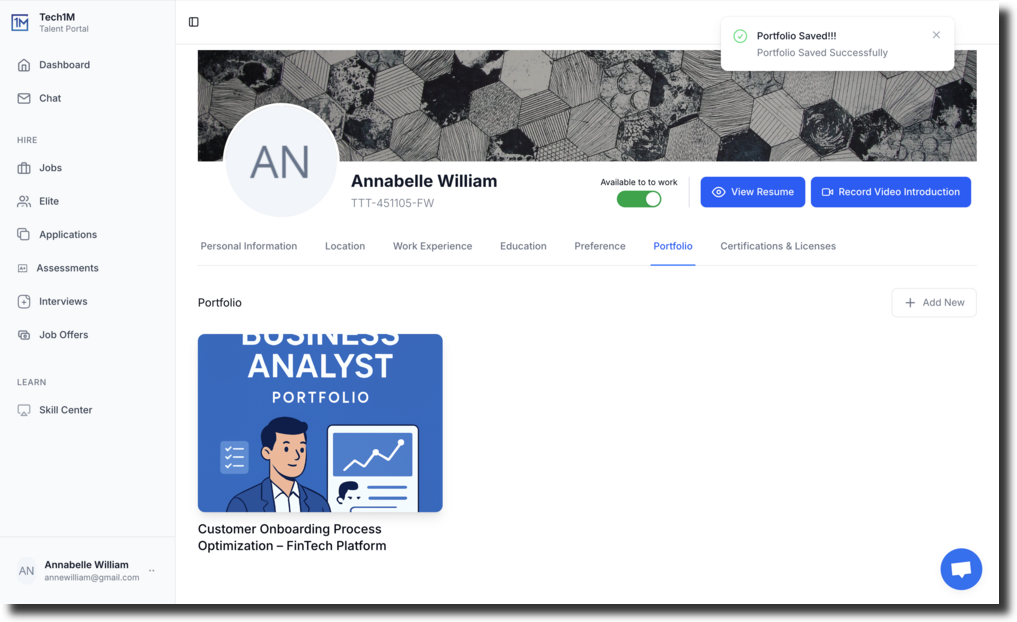The height and width of the screenshot is (622, 1017).
Task: Click the Interviews sidebar icon
Action: click(x=24, y=302)
